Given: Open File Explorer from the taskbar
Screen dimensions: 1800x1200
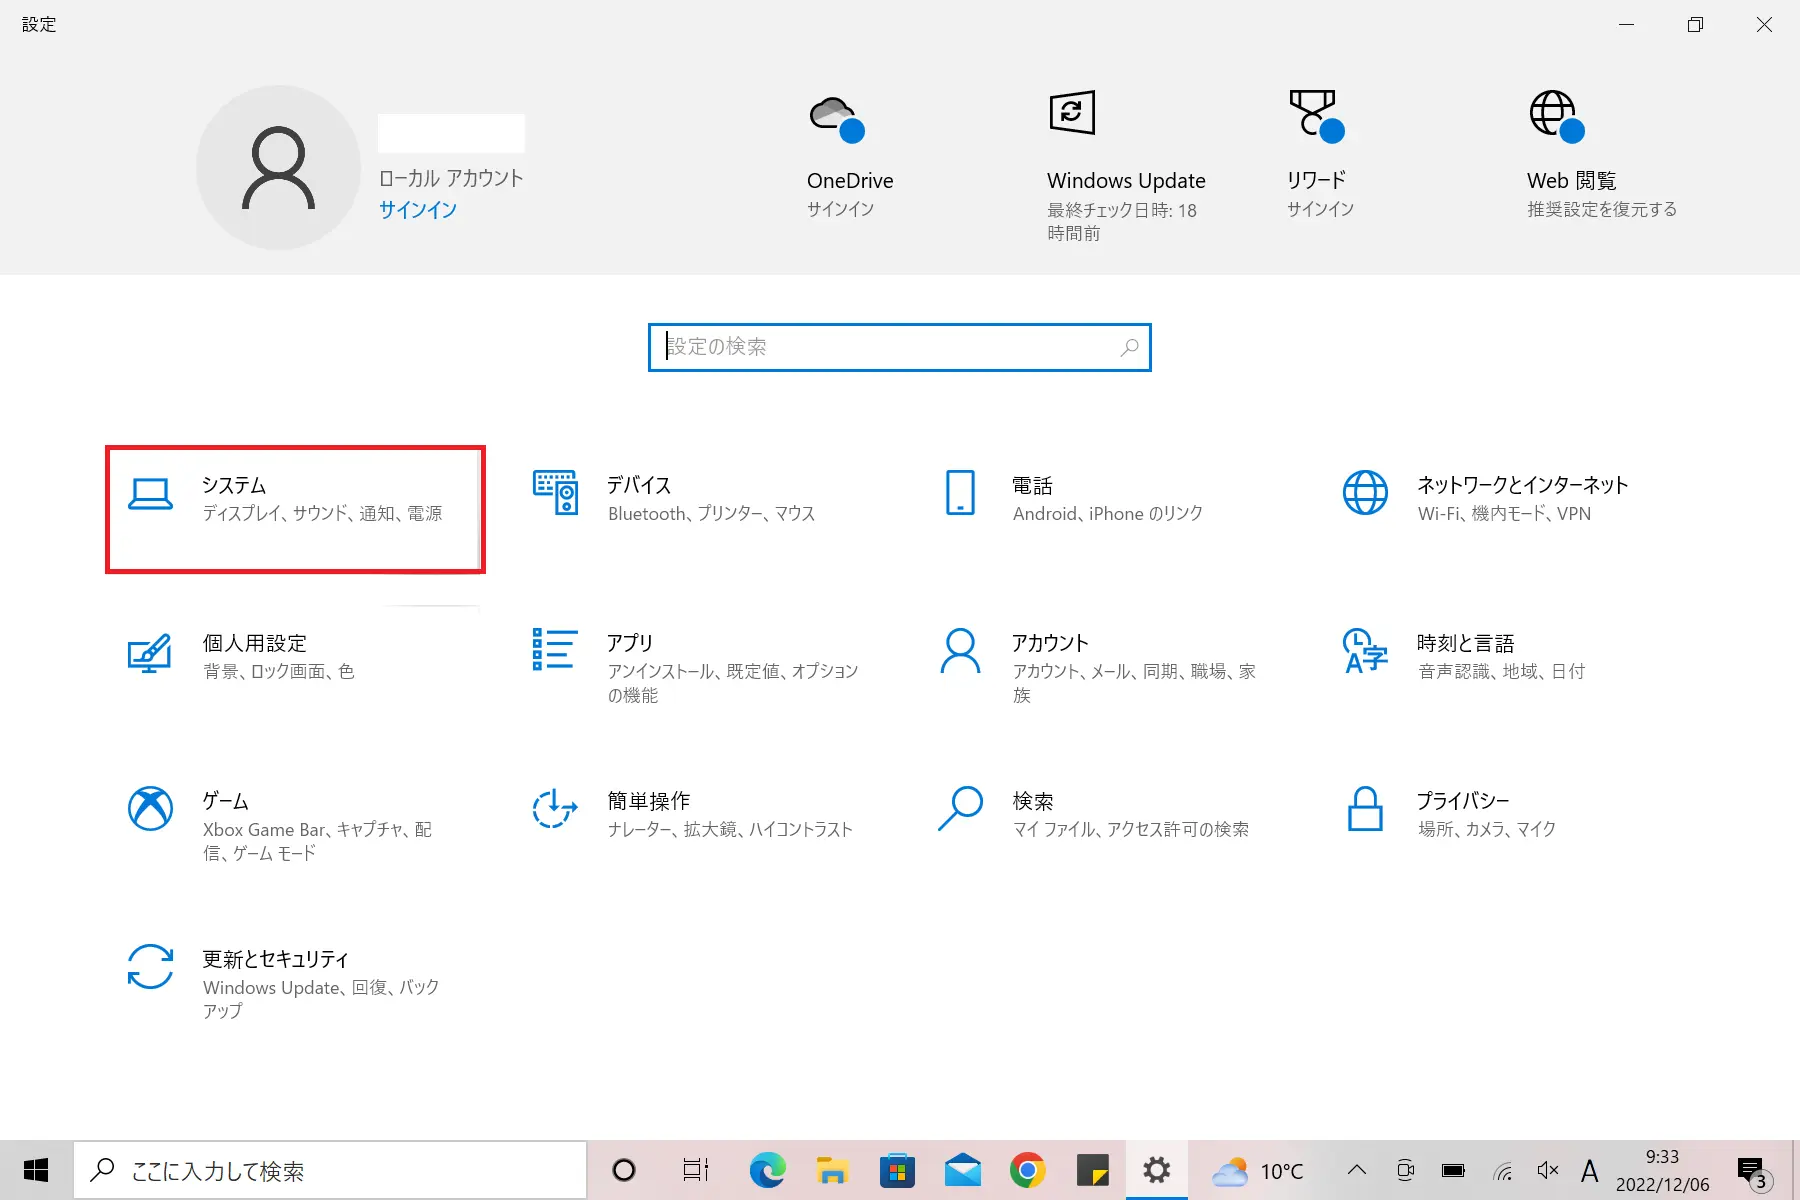Looking at the screenshot, I should tap(832, 1170).
